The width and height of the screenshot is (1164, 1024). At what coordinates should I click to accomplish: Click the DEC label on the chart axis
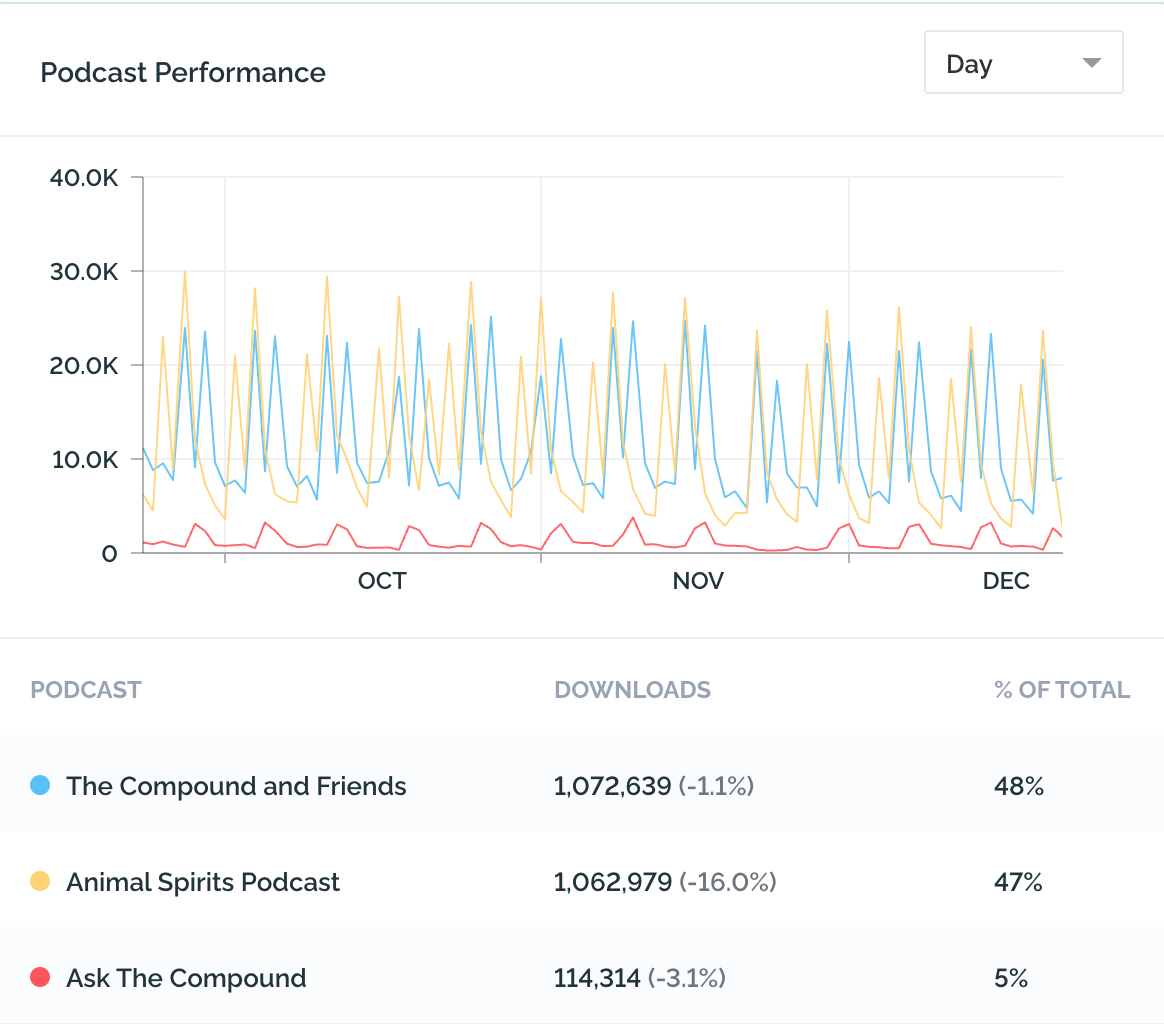(x=1006, y=581)
